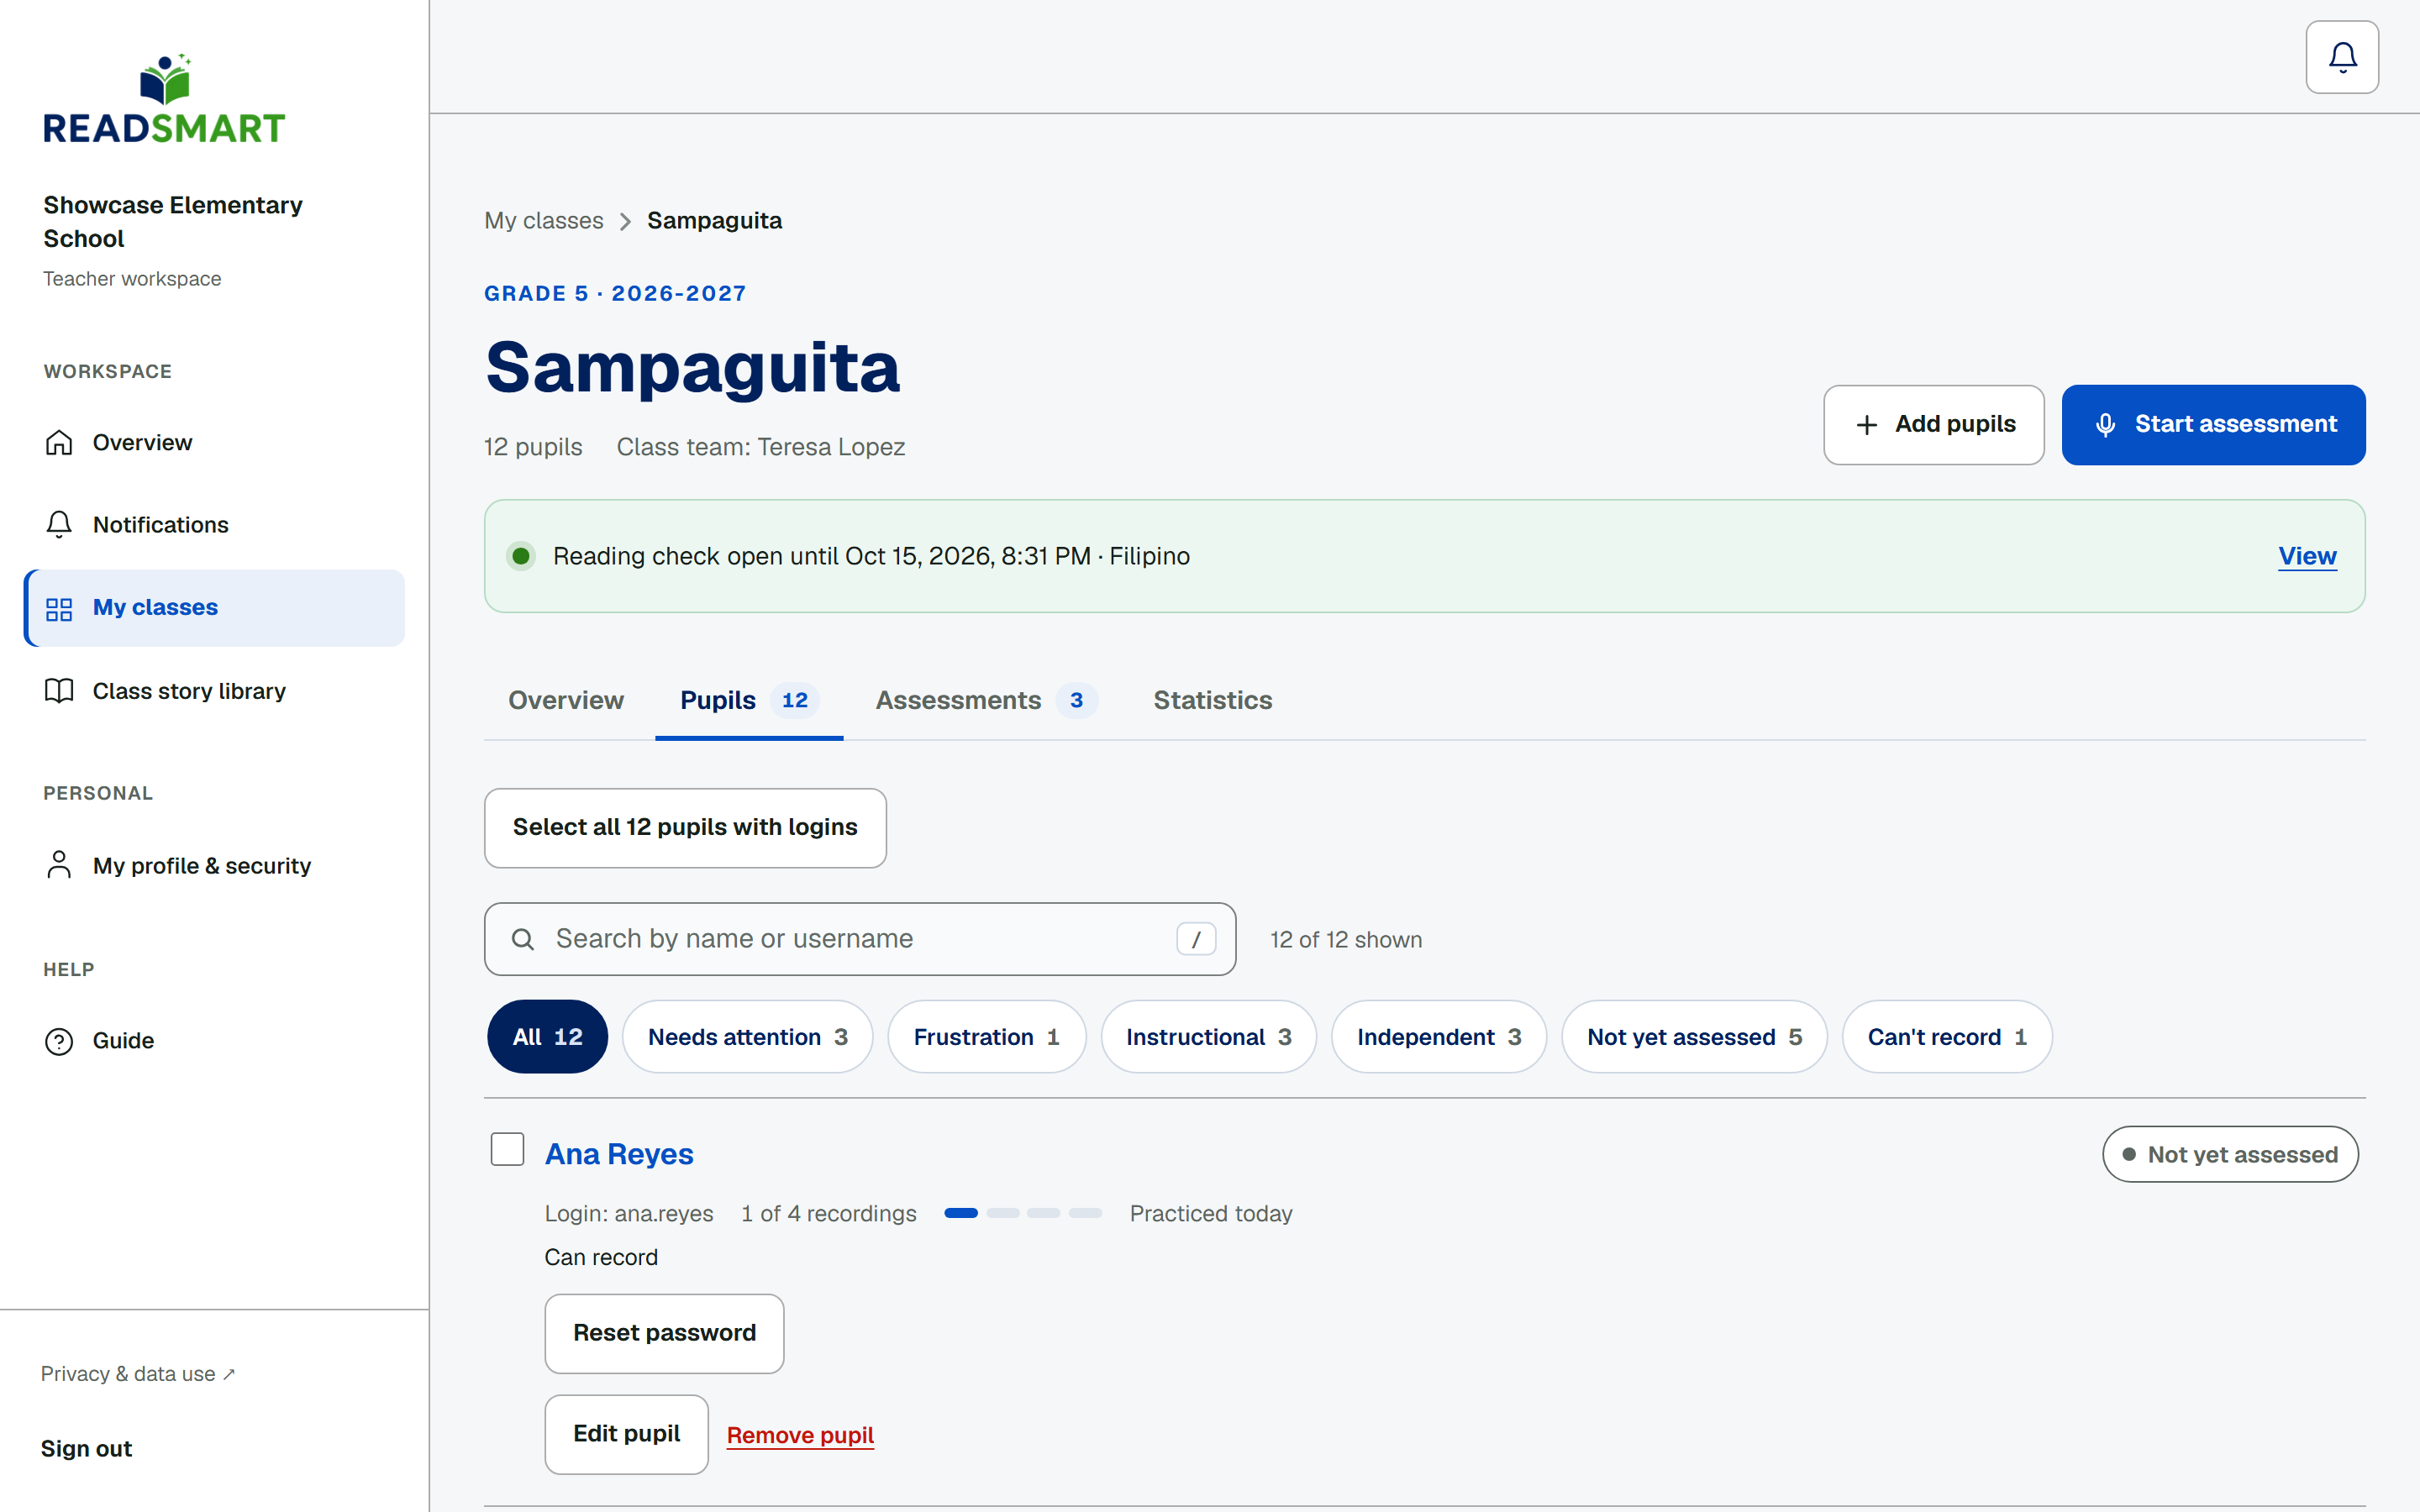This screenshot has width=2420, height=1512.
Task: Open My profile & security
Action: point(214,865)
